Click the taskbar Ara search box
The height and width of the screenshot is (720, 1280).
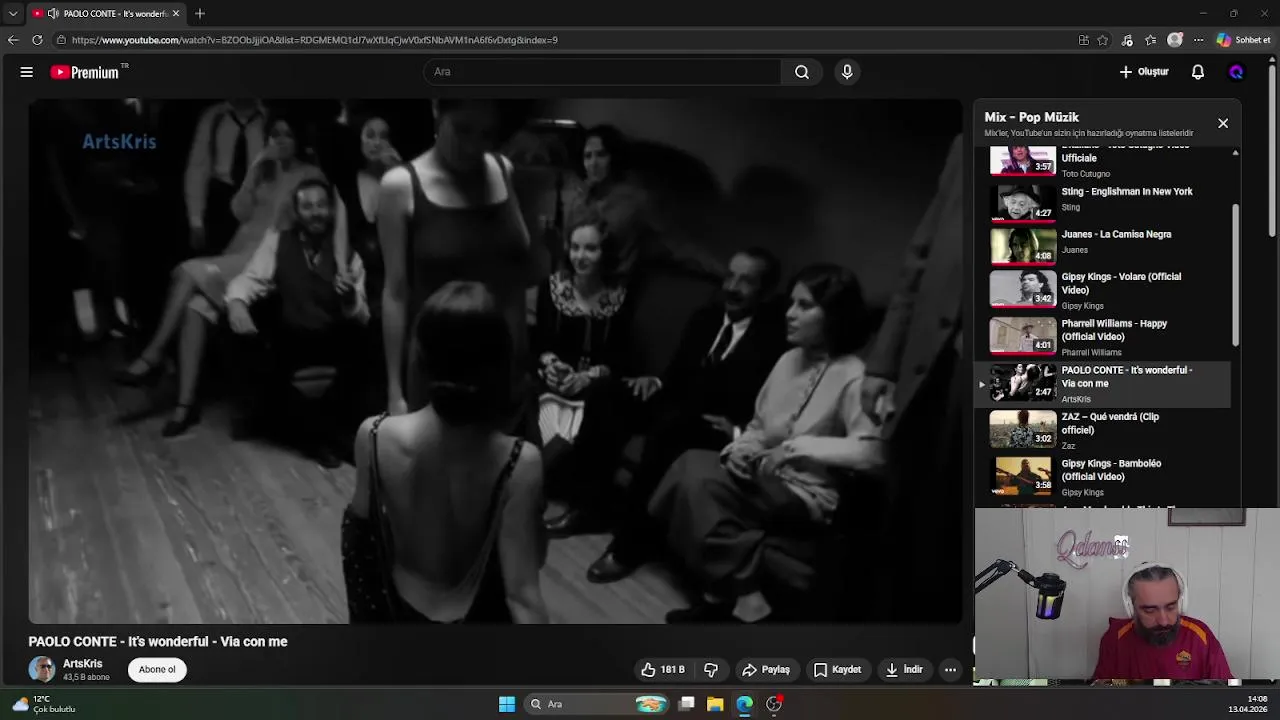[x=597, y=704]
